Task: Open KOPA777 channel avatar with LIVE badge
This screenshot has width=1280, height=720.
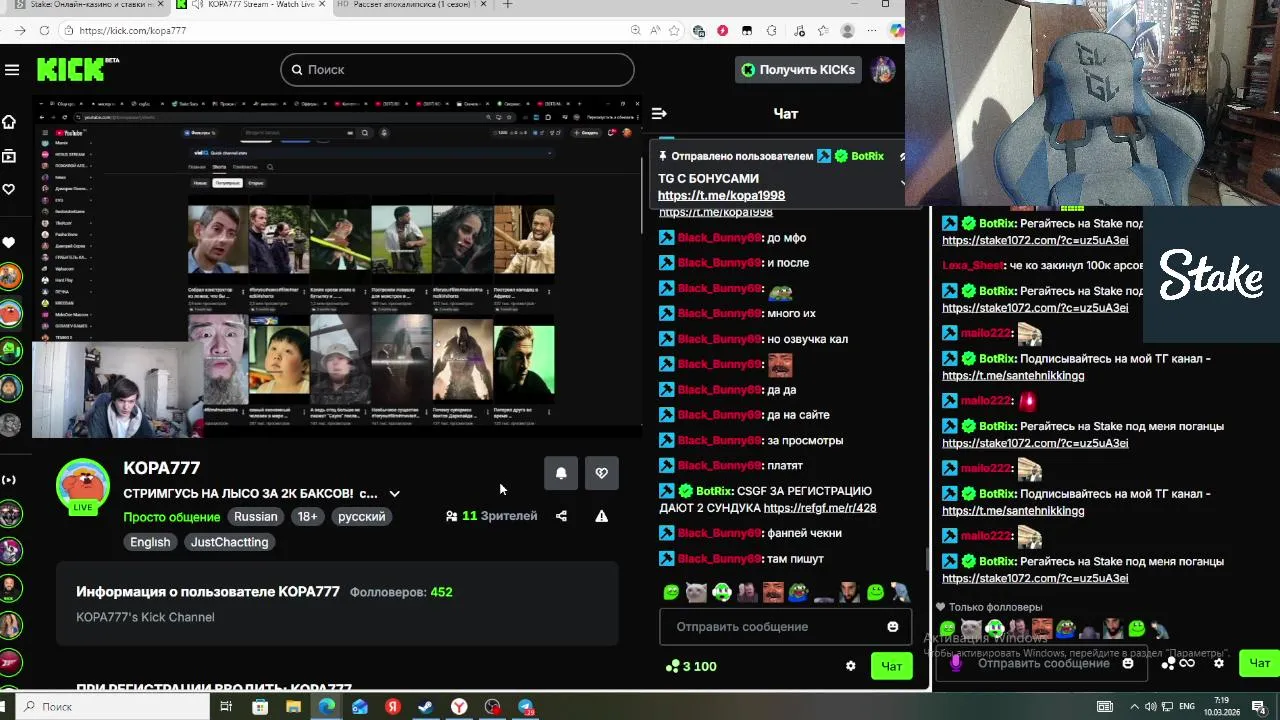Action: (83, 488)
